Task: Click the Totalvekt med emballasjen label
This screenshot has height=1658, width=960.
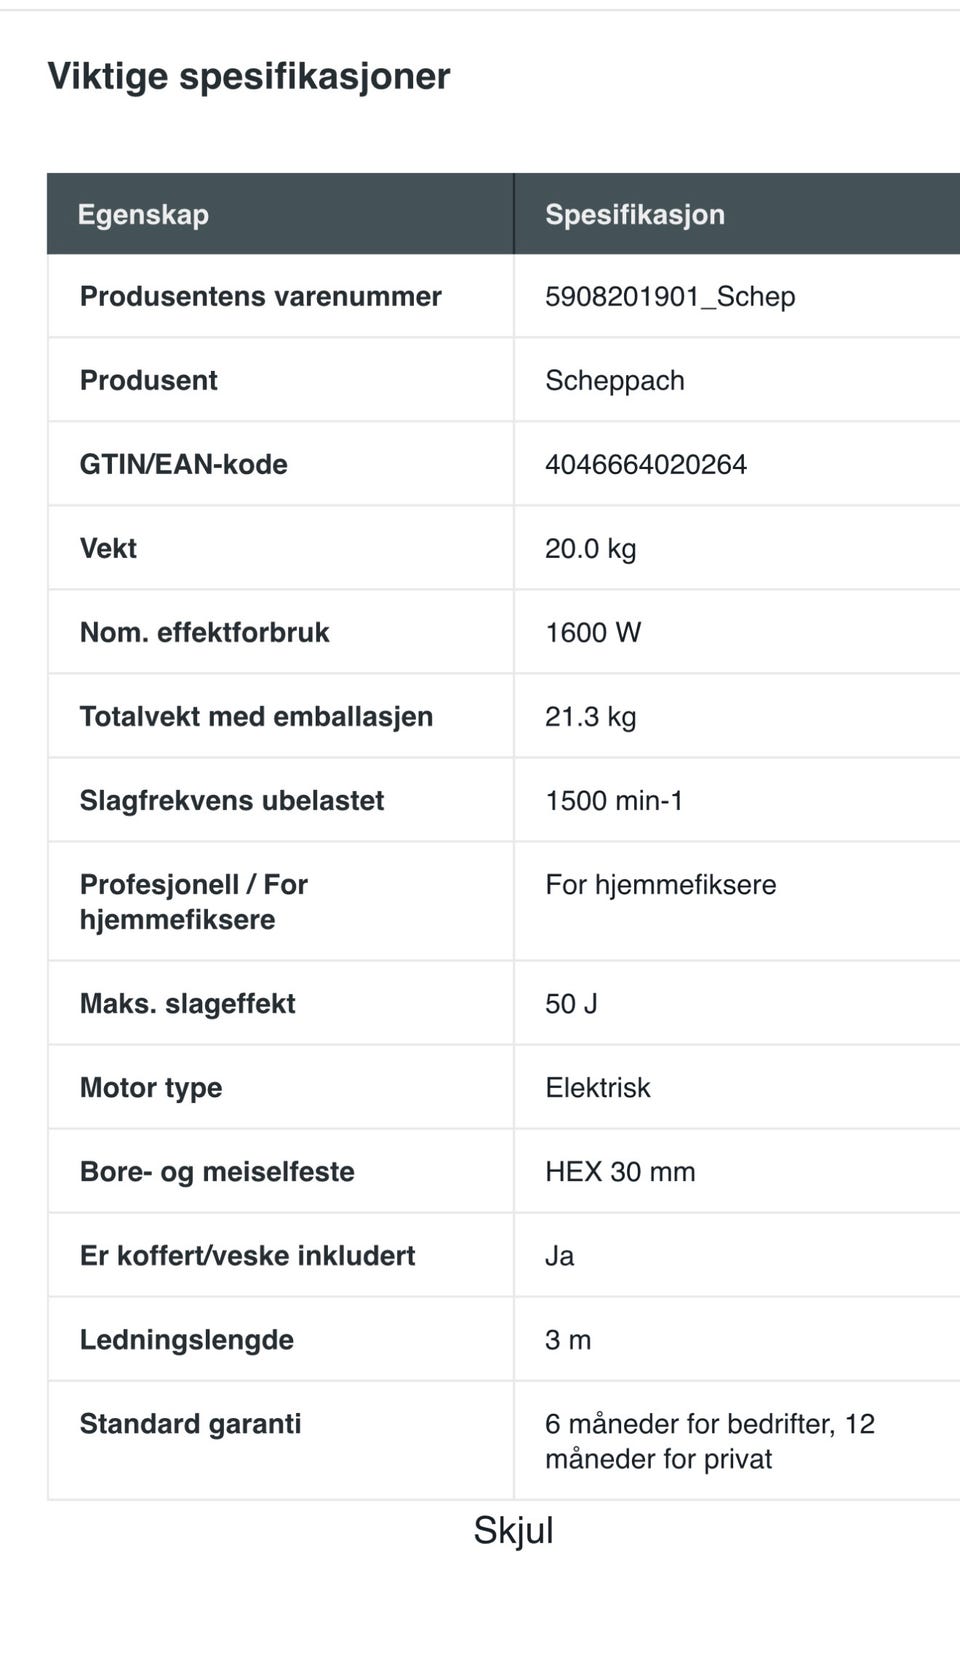Action: click(x=256, y=716)
